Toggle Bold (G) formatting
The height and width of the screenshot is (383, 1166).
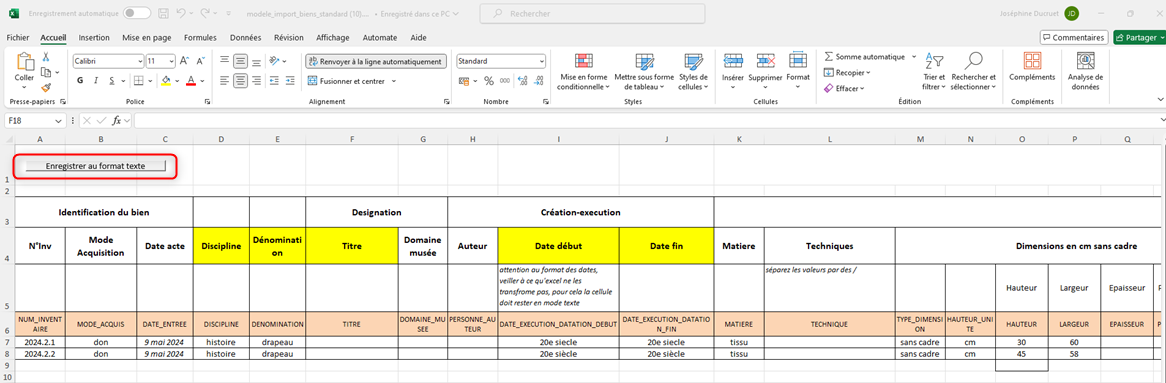pyautogui.click(x=80, y=80)
